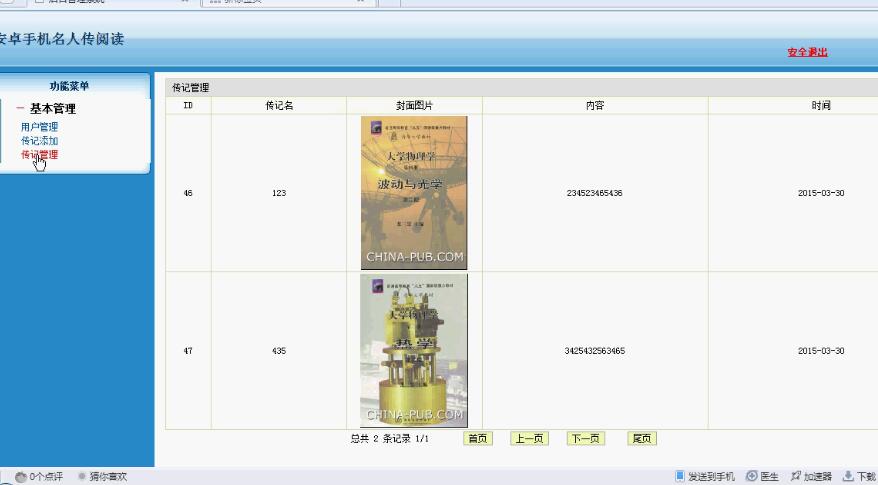Click the 0个点评 review icon

click(x=21, y=477)
